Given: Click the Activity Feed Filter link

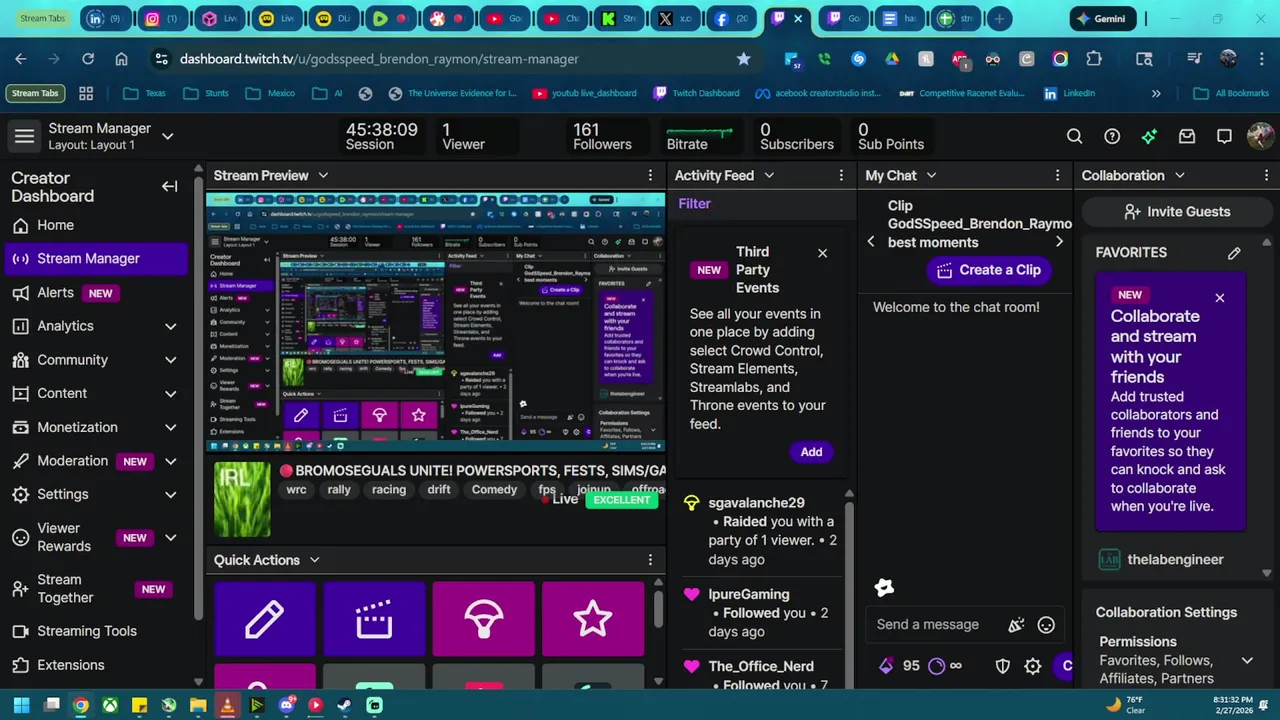Looking at the screenshot, I should 694,204.
